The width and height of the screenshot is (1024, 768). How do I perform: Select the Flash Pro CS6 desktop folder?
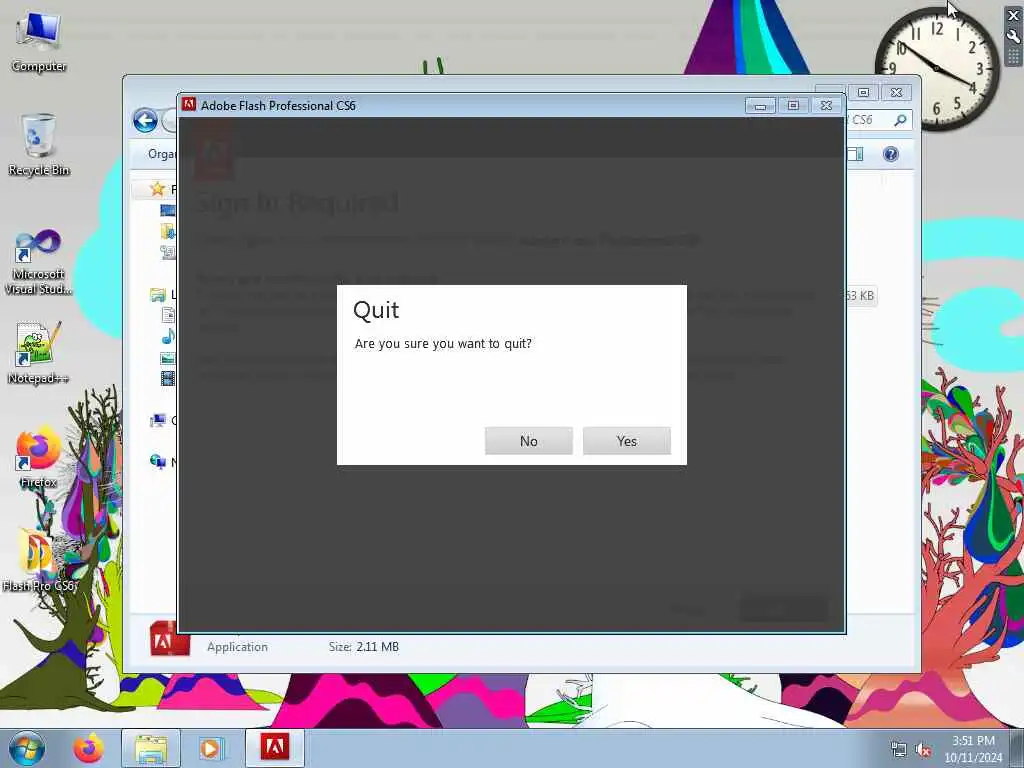coord(39,560)
